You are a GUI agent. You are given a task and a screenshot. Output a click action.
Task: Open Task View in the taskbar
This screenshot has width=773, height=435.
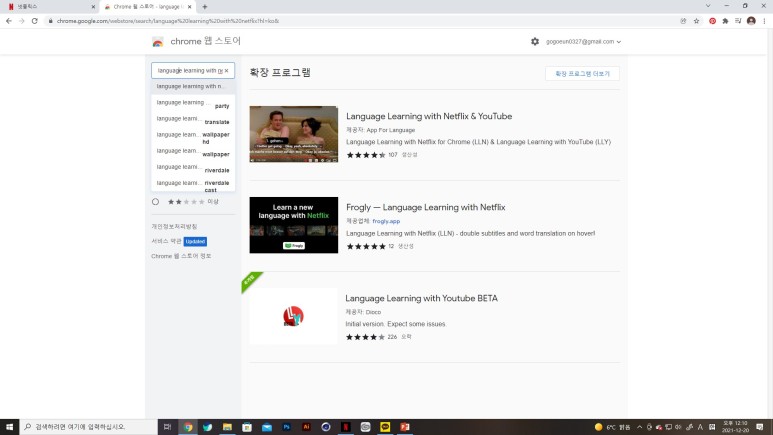(168, 427)
